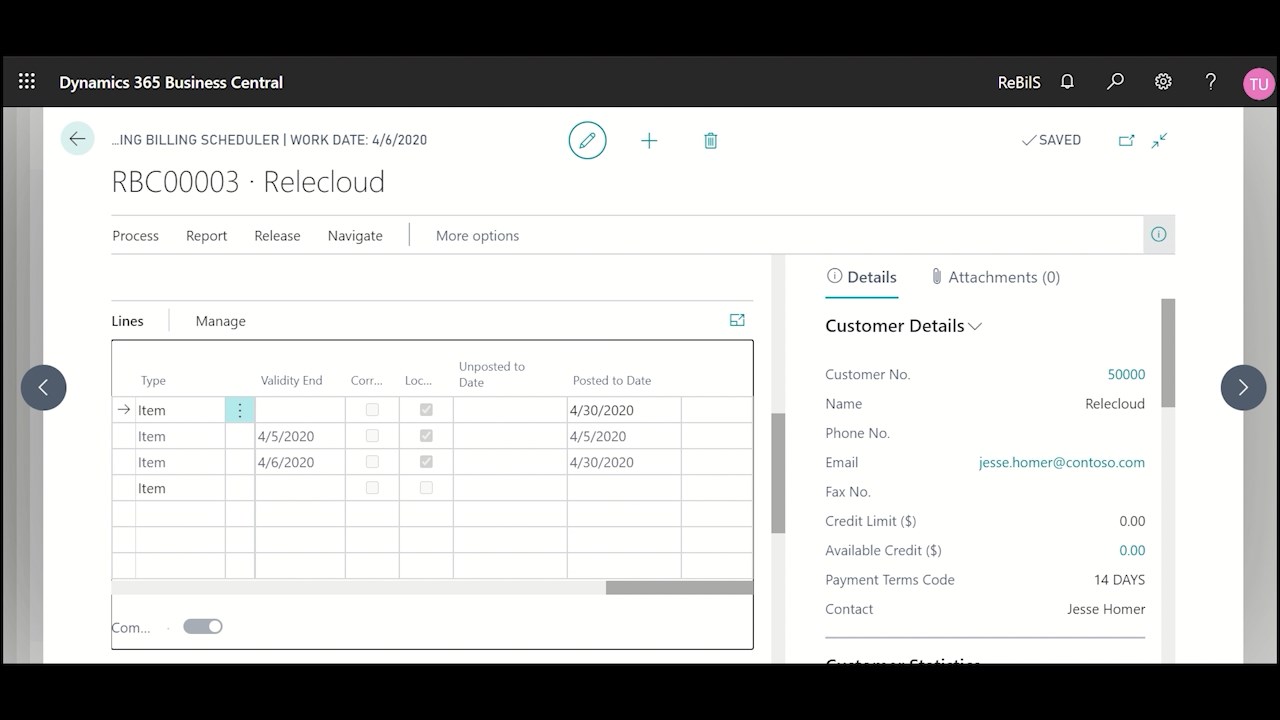Select first row arrow indicator

point(124,410)
